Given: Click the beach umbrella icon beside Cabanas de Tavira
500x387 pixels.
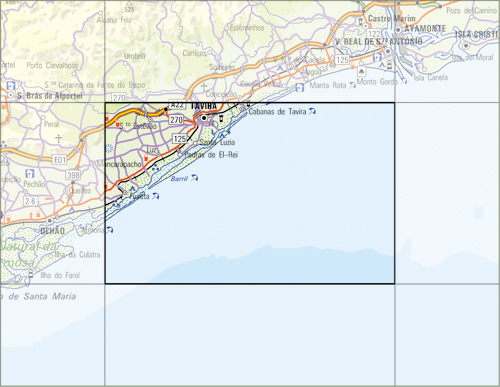Looking at the screenshot, I should [312, 111].
